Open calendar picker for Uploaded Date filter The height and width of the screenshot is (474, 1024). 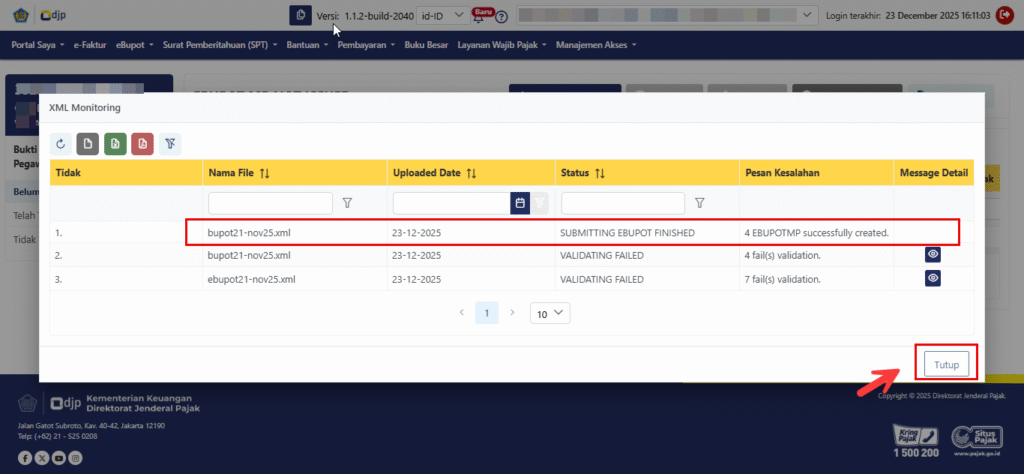(x=519, y=203)
